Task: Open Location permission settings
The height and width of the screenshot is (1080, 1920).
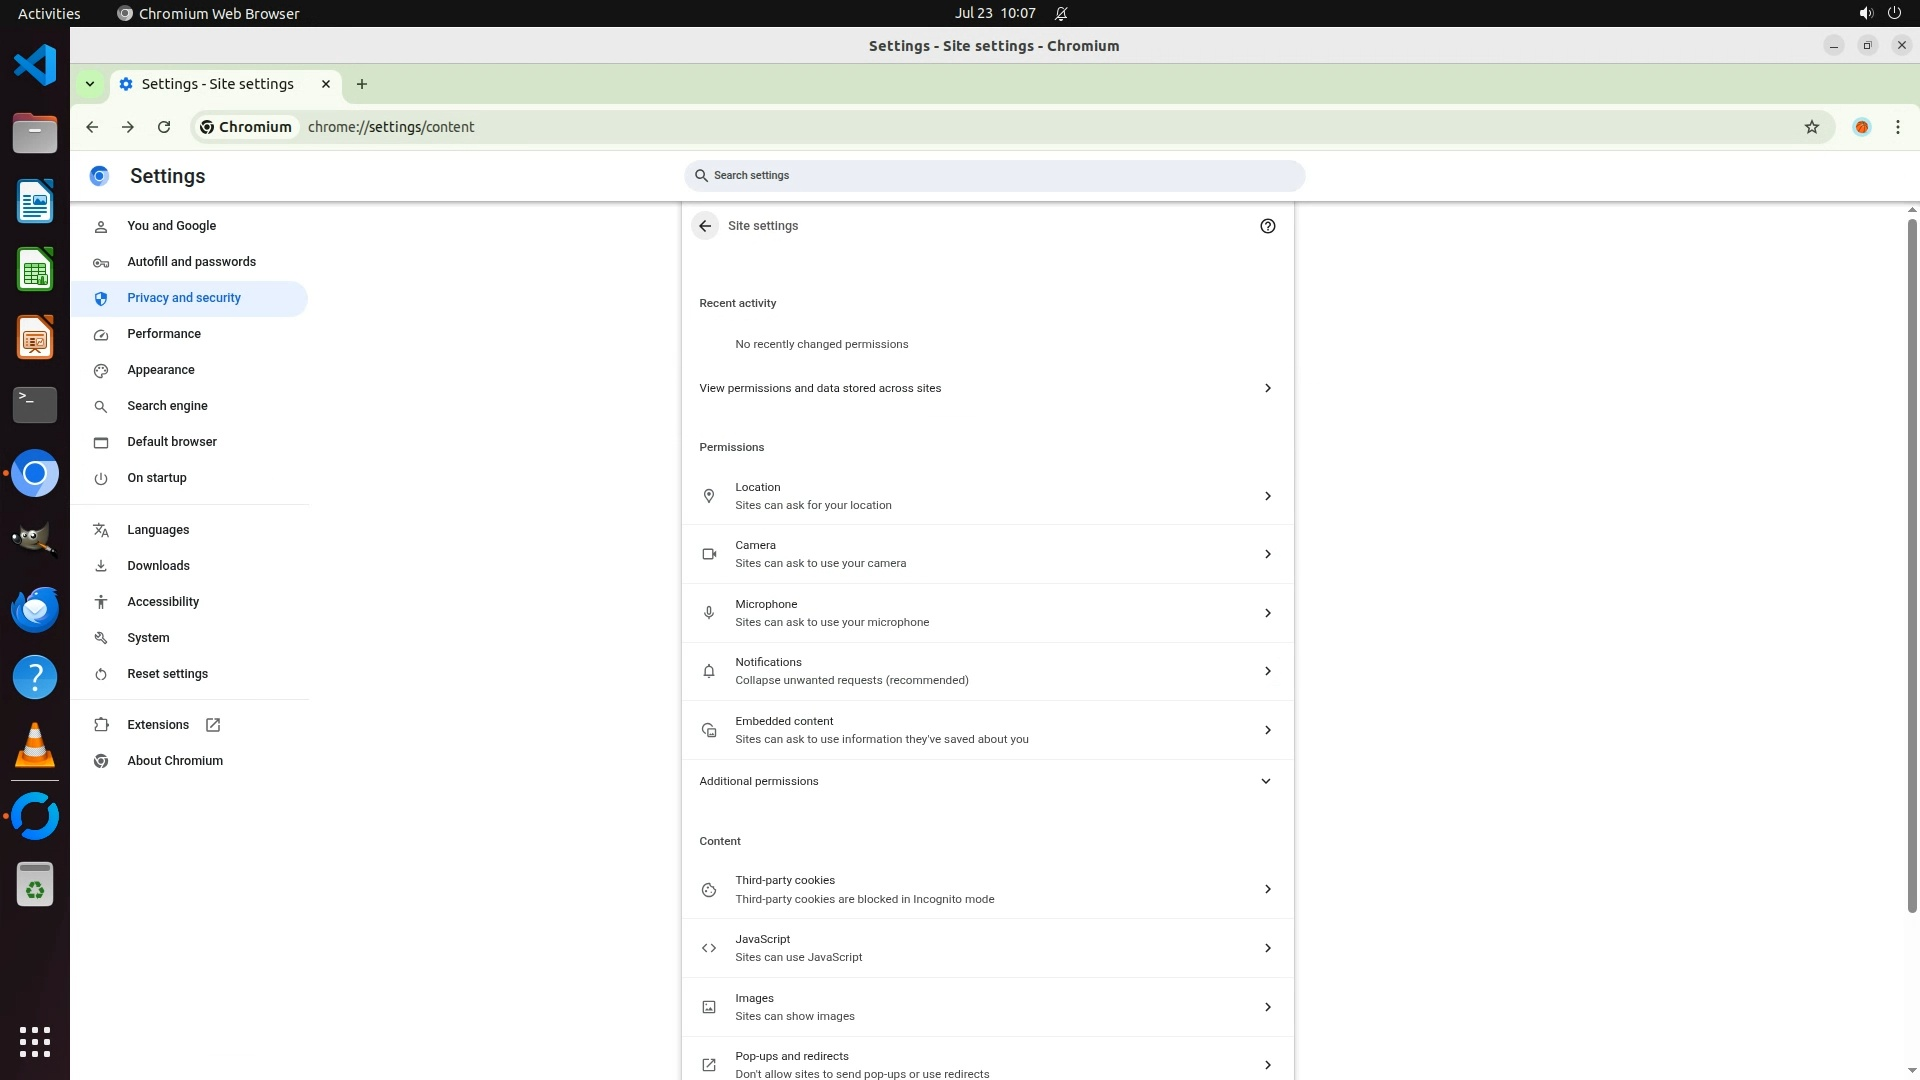Action: tap(987, 496)
